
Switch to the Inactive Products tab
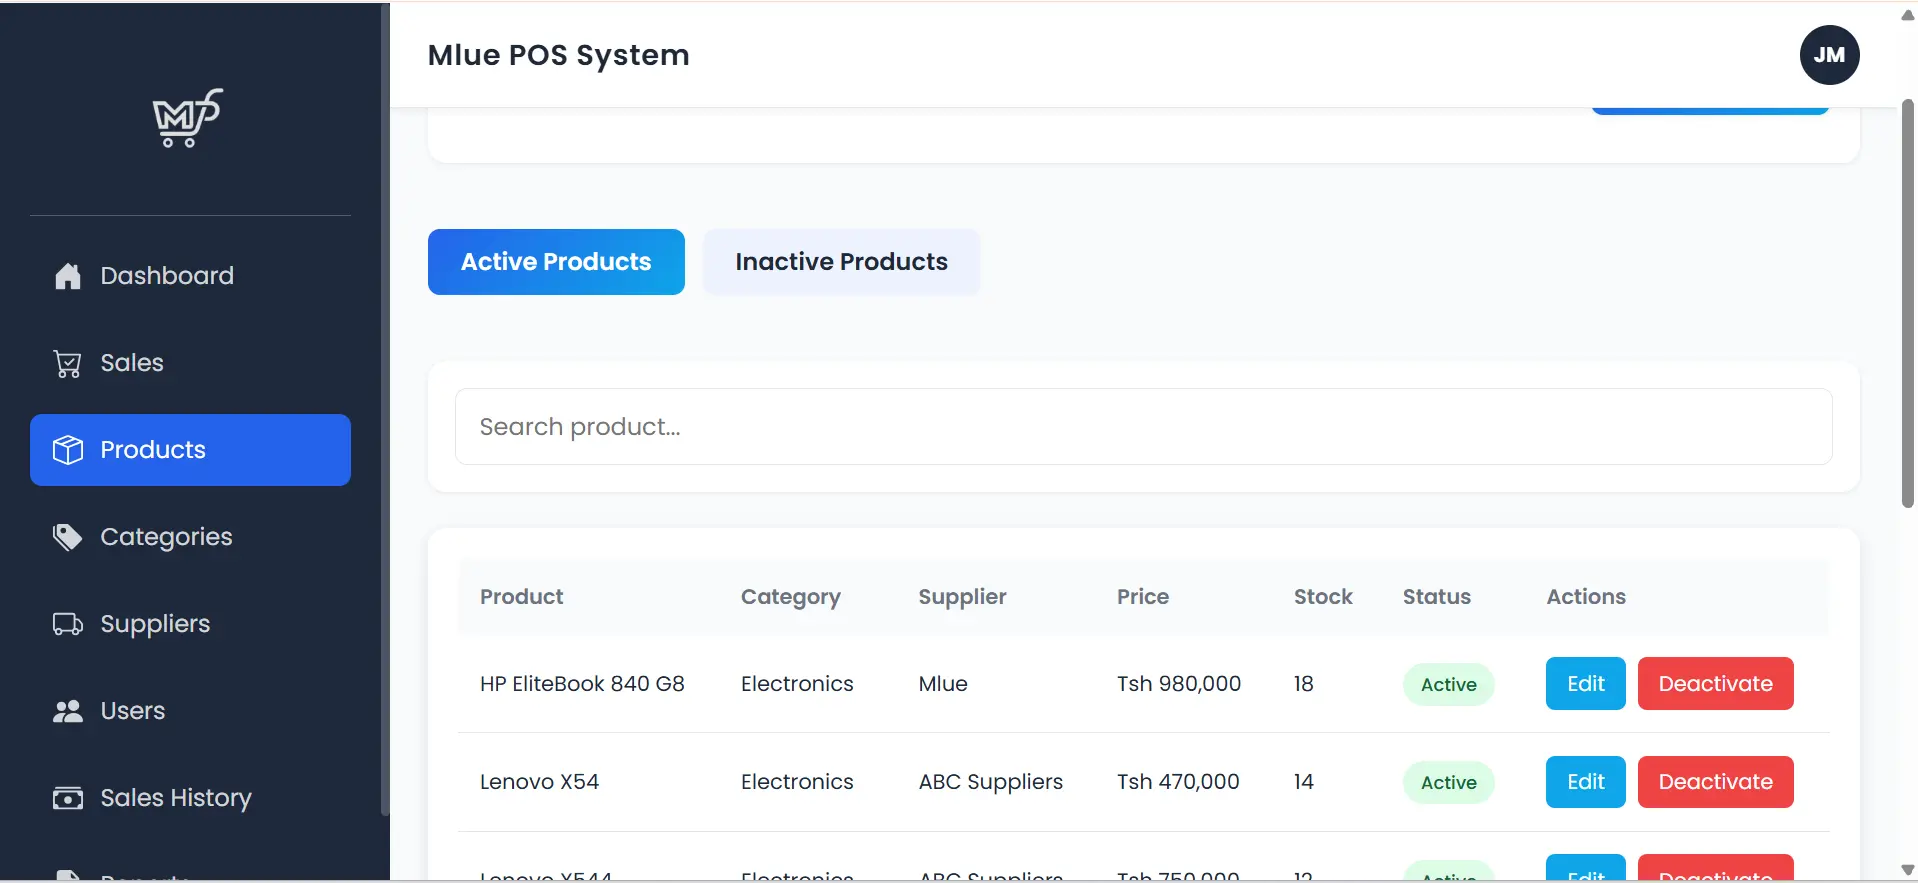[x=841, y=262]
